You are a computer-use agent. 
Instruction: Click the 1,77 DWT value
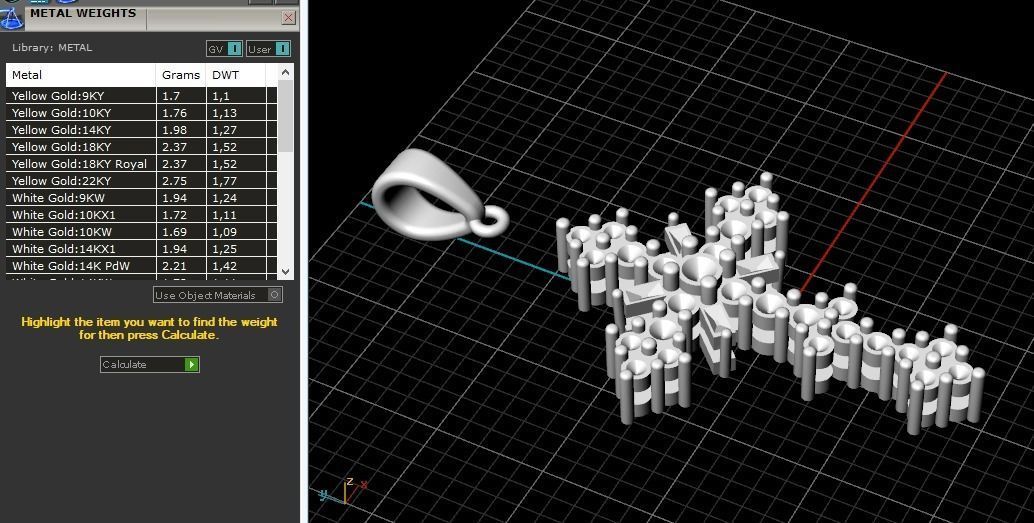(x=224, y=181)
